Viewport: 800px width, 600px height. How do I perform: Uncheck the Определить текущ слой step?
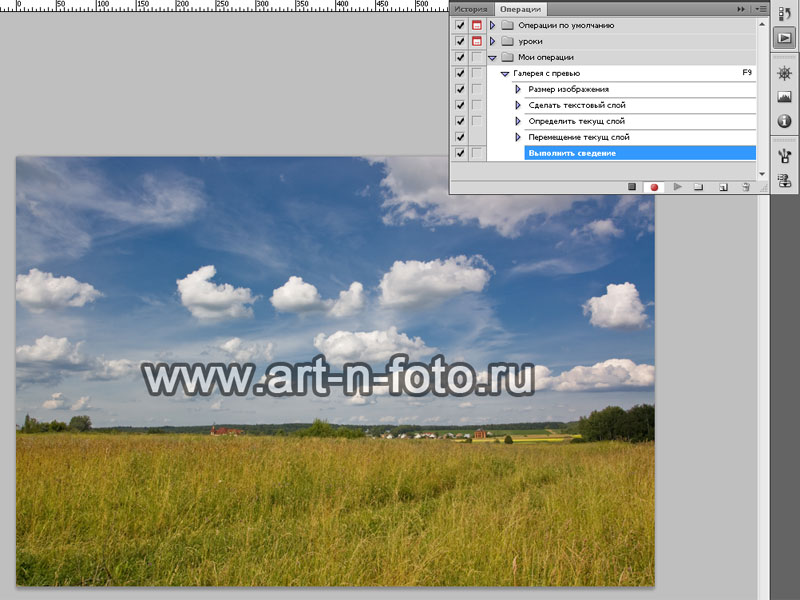pos(460,121)
